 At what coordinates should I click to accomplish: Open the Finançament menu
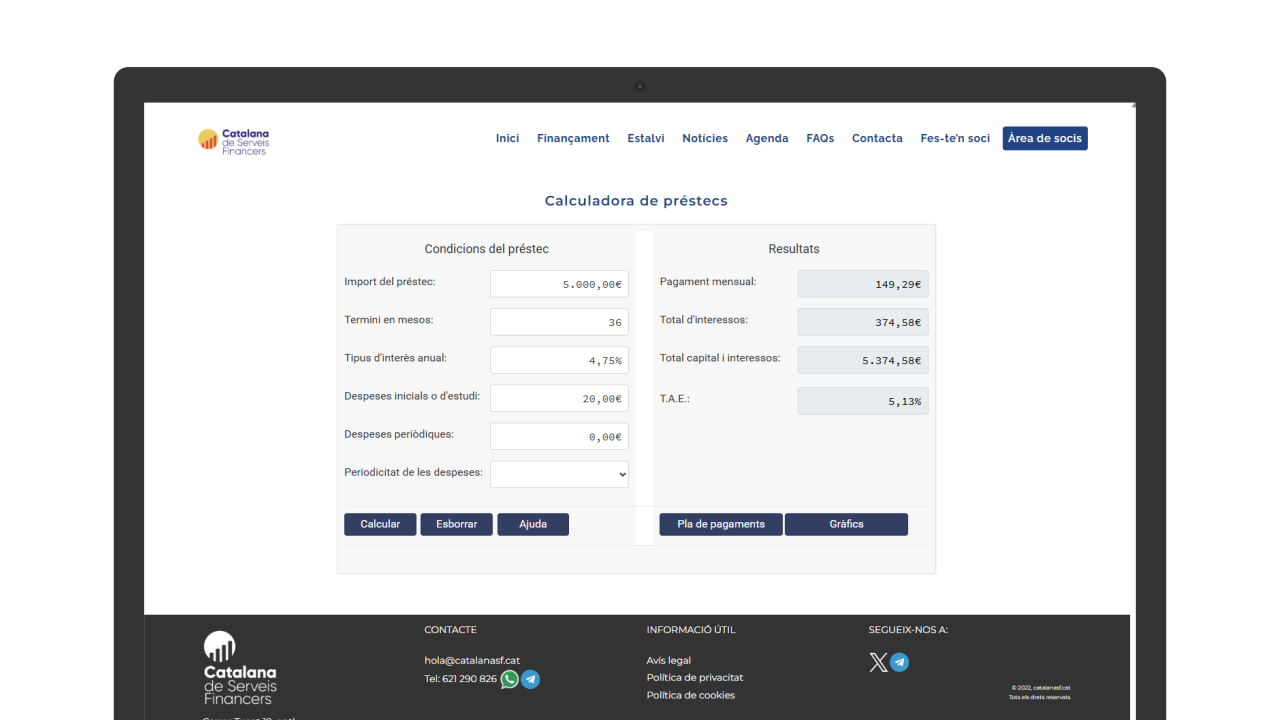[573, 139]
